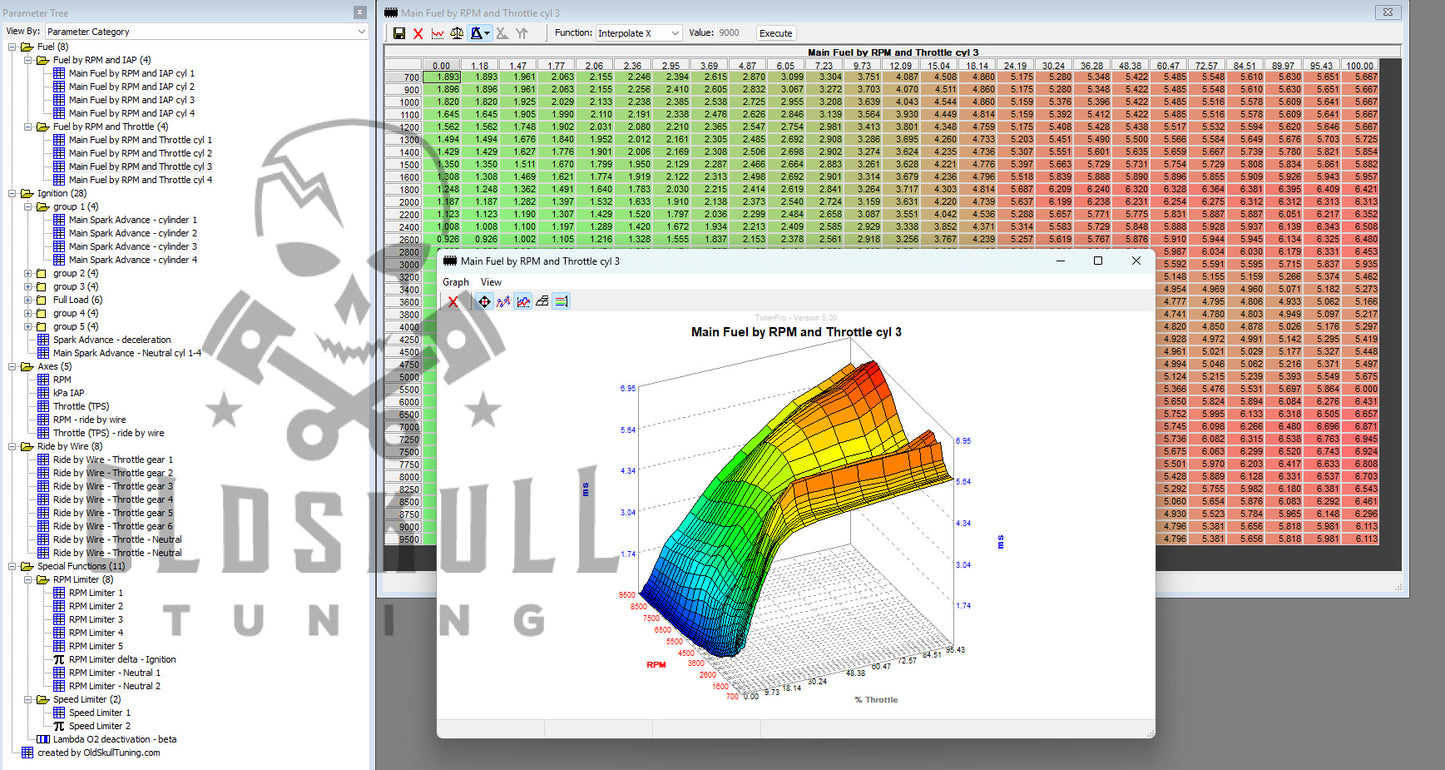
Task: Open the Graph menu
Action: [456, 282]
